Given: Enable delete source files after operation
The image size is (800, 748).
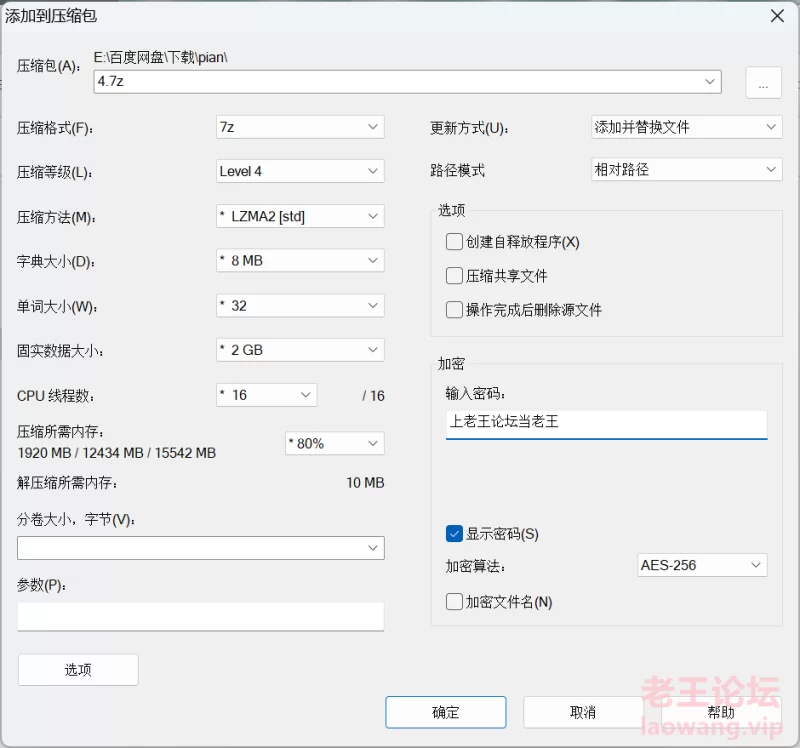Looking at the screenshot, I should (x=455, y=310).
